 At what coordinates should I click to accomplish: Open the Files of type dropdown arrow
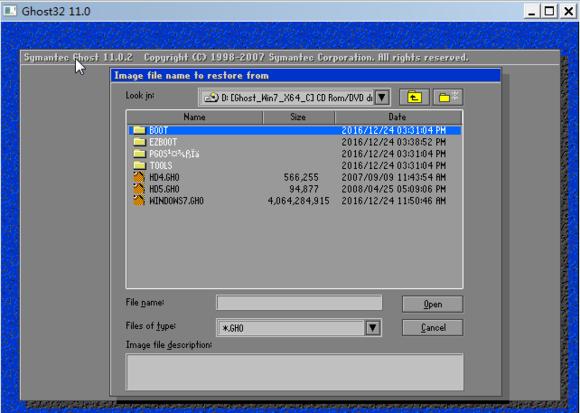pyautogui.click(x=372, y=328)
